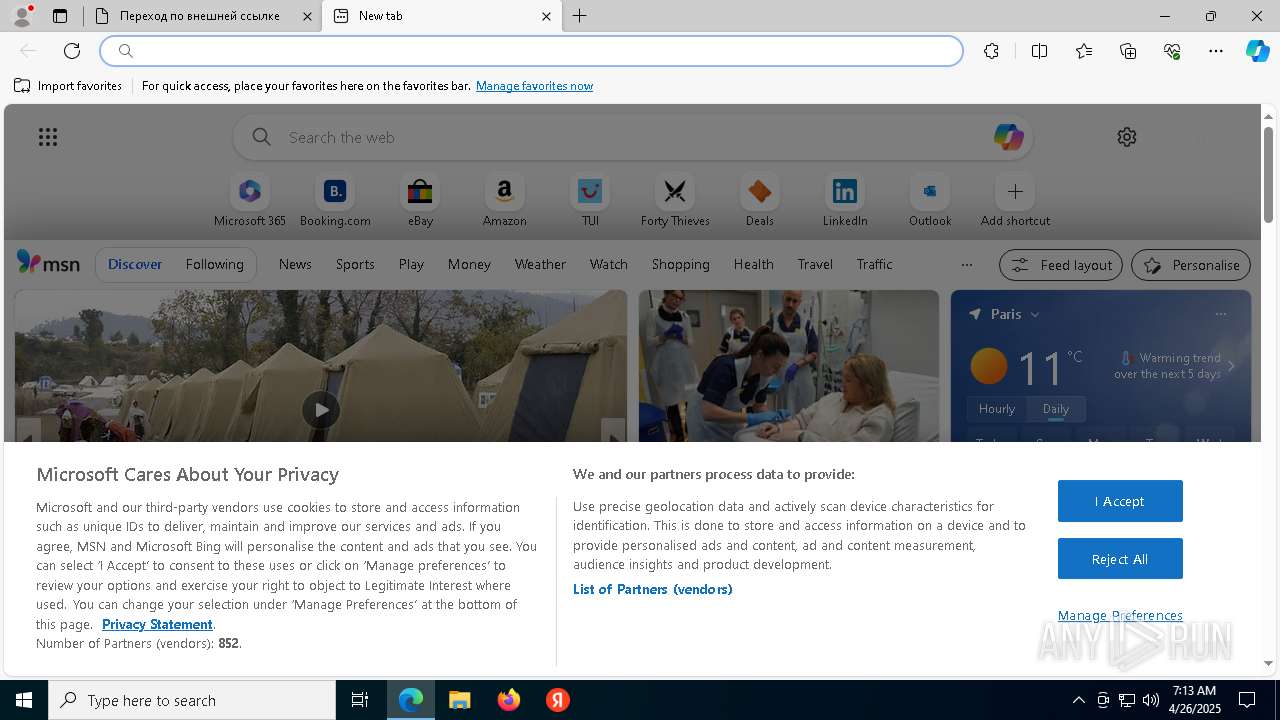
Task: Focus the address bar field
Action: coord(531,51)
